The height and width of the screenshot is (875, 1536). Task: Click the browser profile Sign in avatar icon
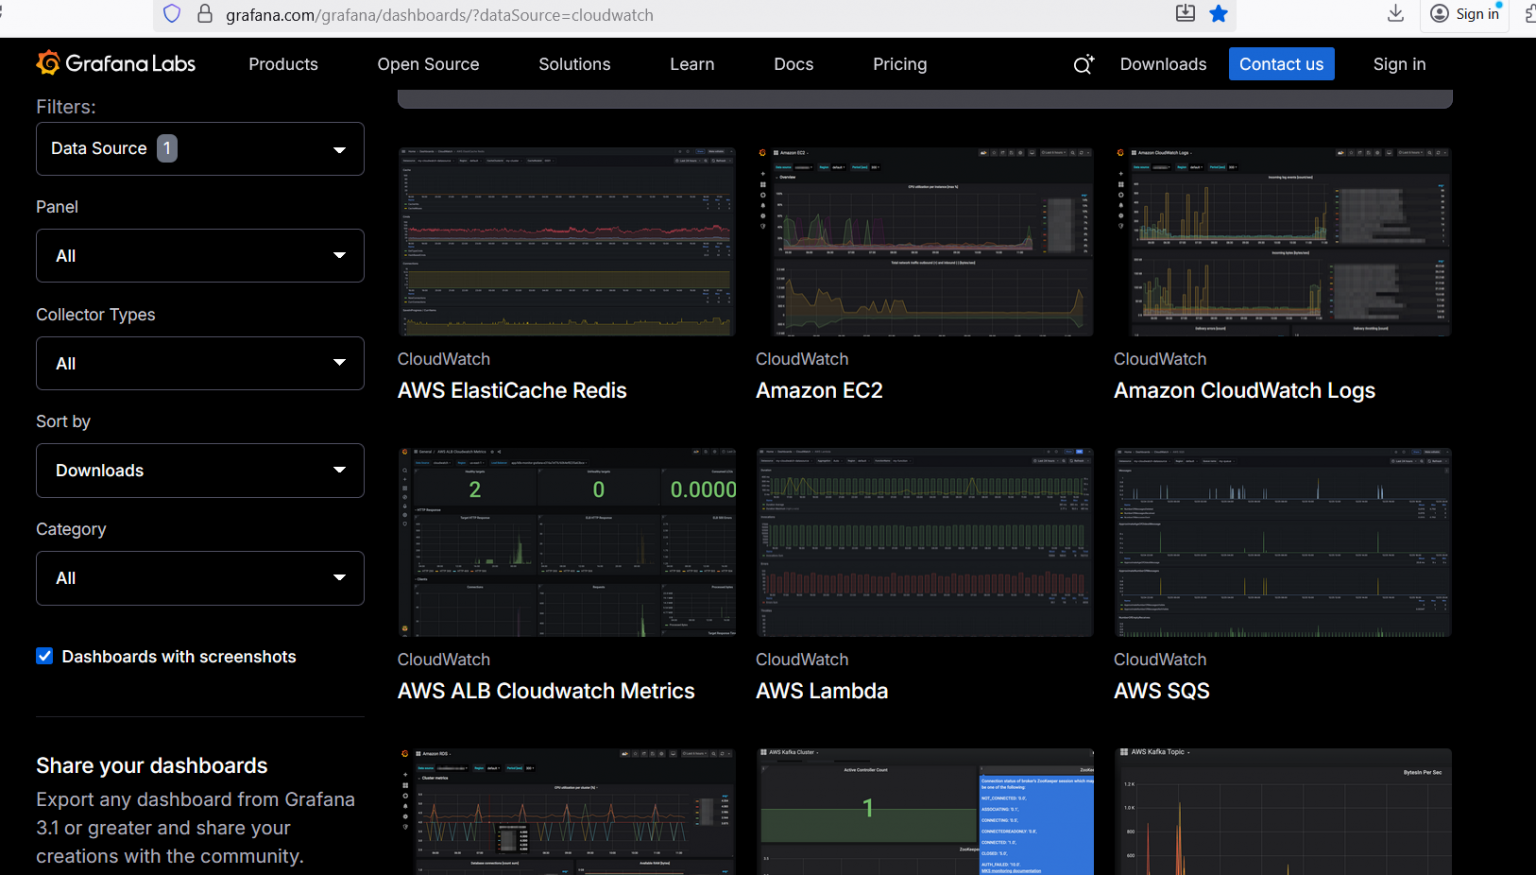[1440, 13]
